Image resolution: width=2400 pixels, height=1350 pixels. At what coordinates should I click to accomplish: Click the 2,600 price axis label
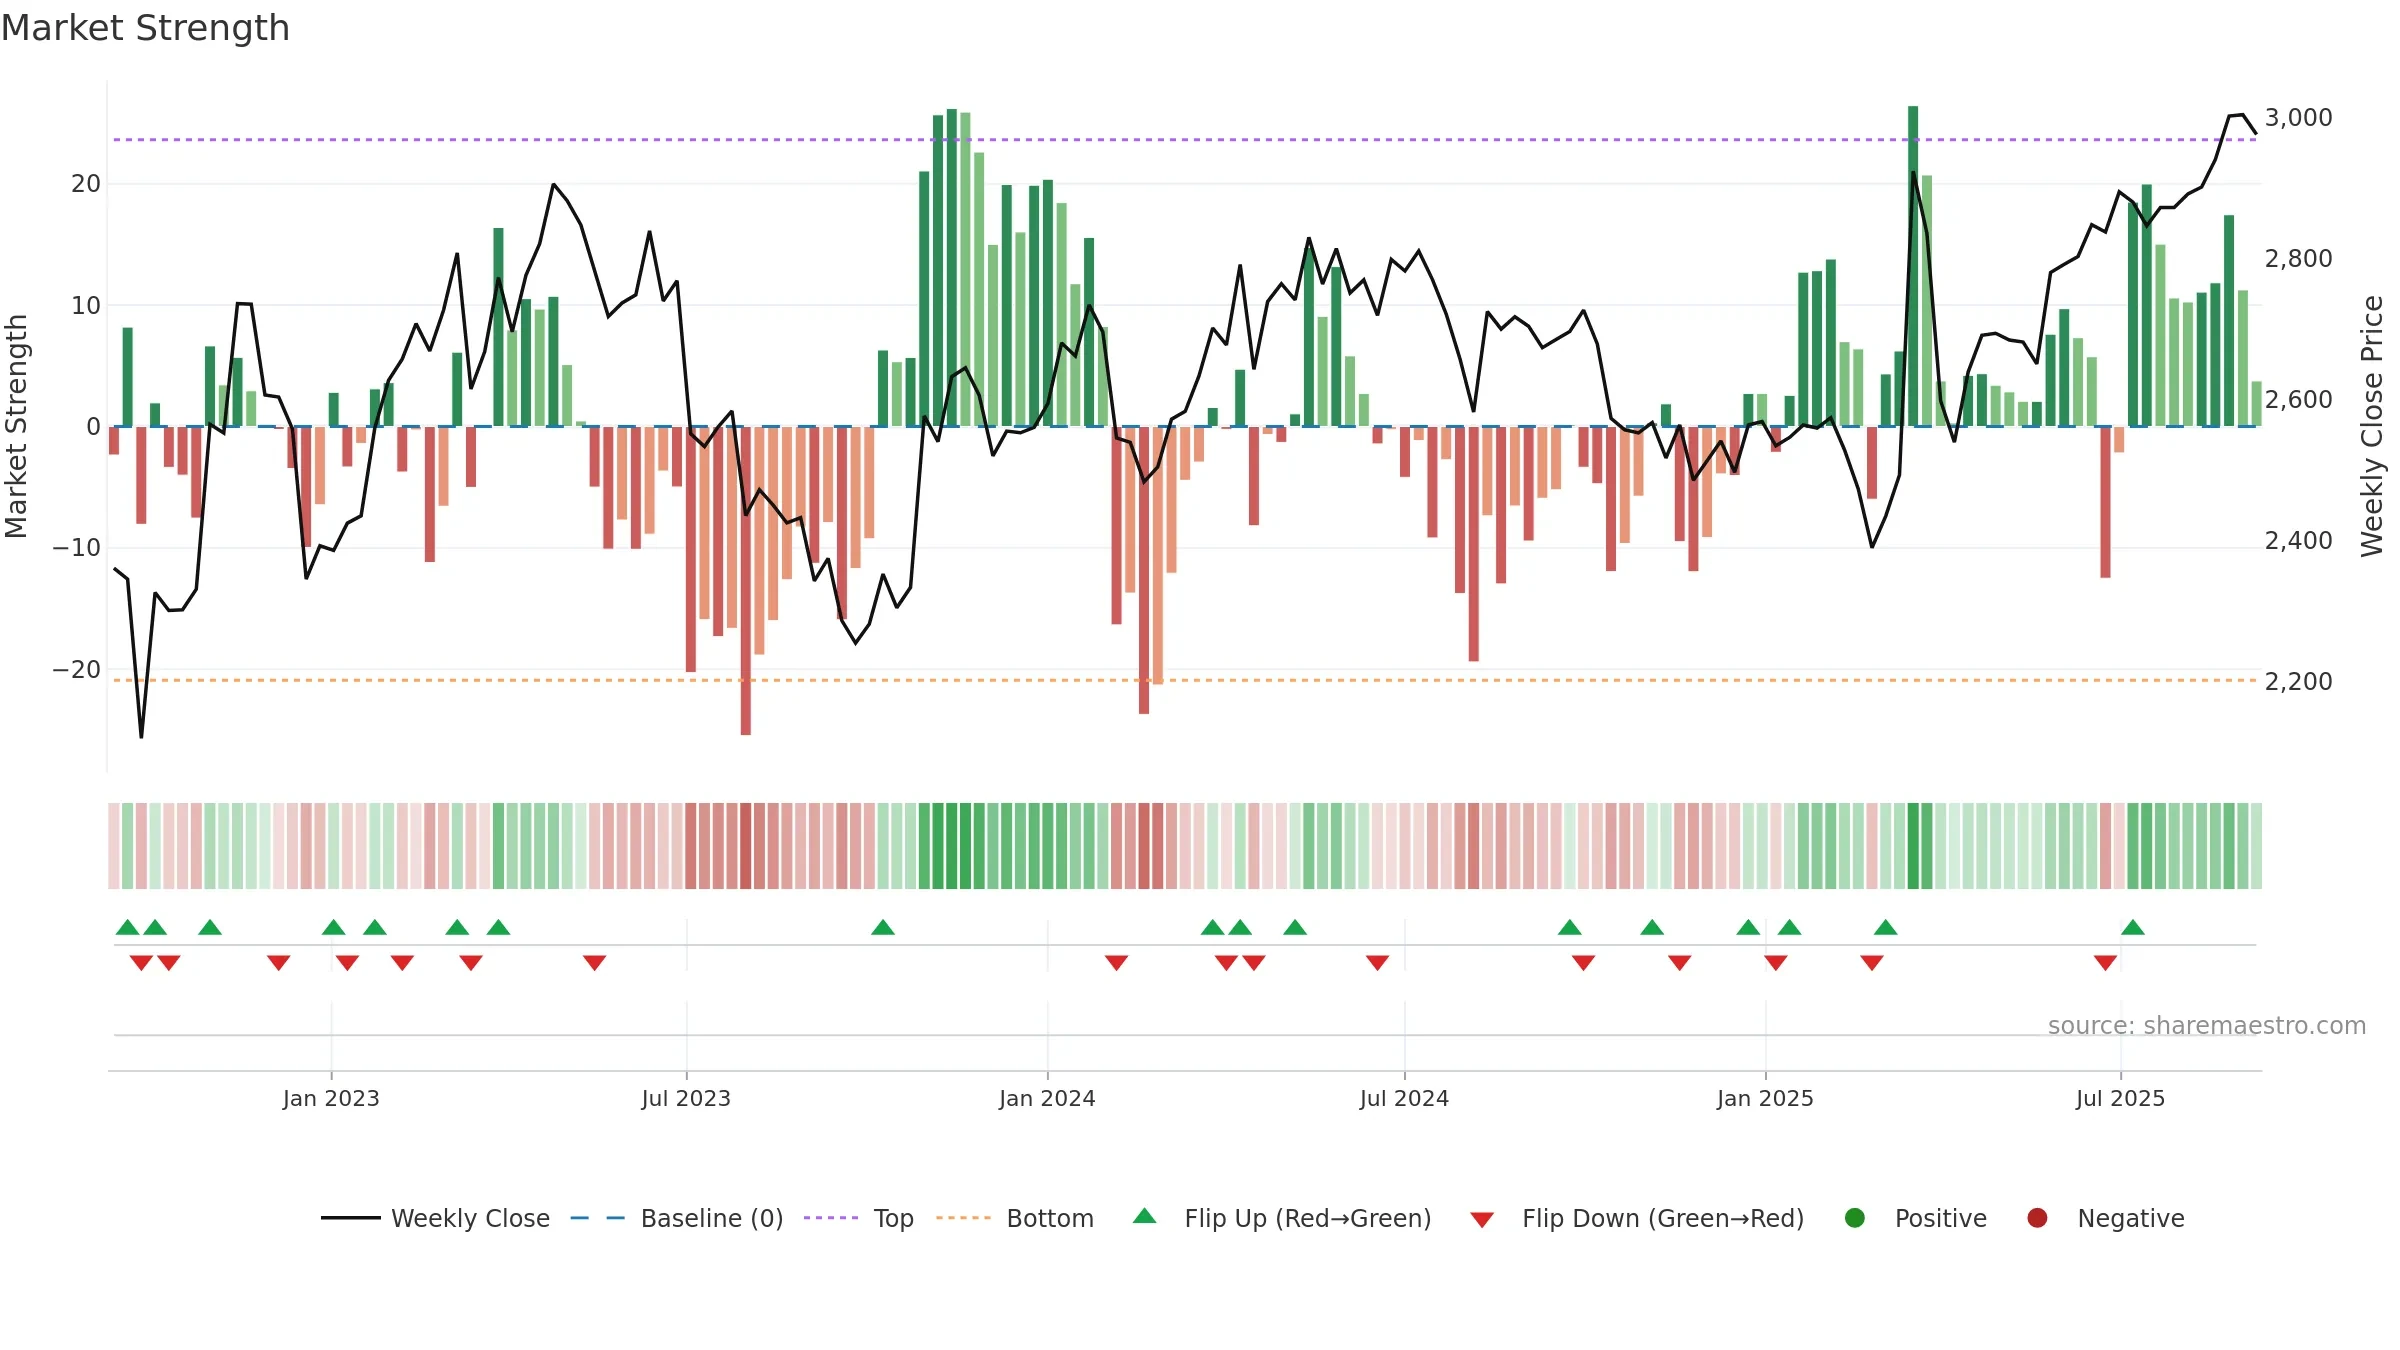pyautogui.click(x=2298, y=400)
